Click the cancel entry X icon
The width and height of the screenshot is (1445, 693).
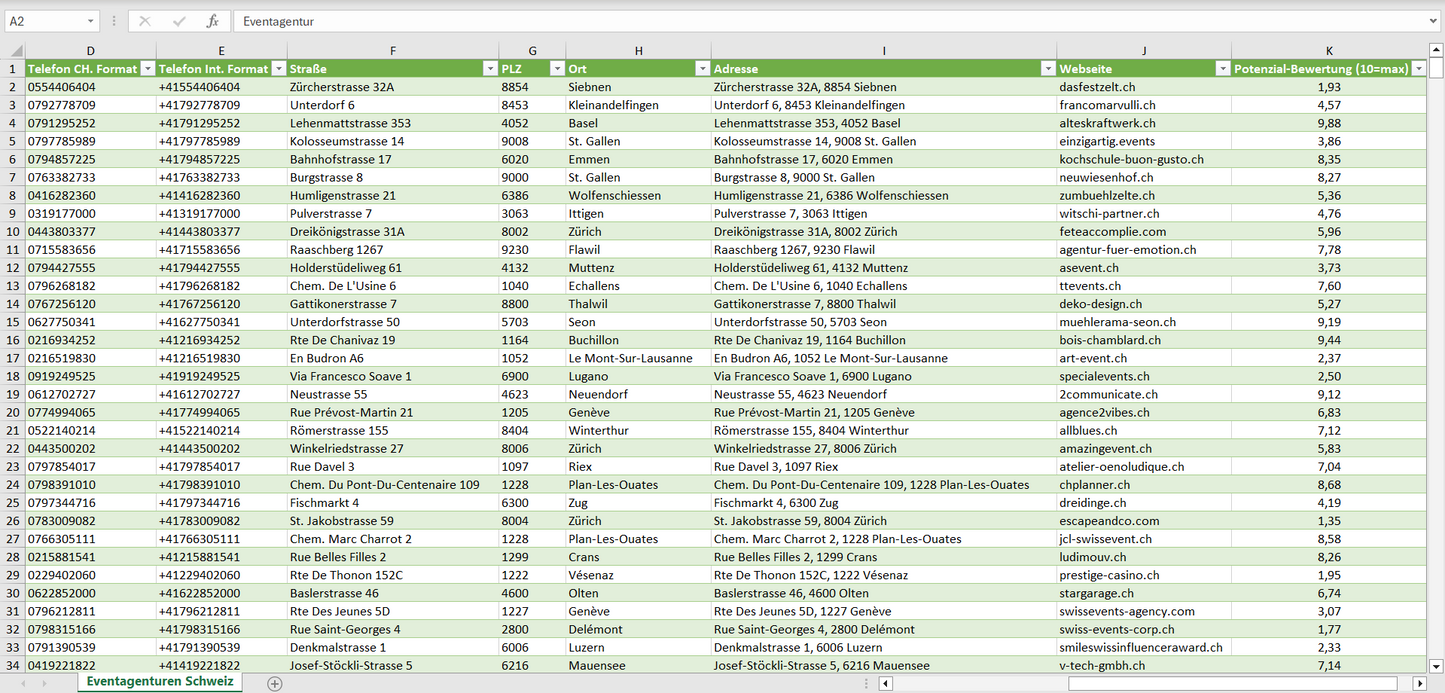coord(145,21)
